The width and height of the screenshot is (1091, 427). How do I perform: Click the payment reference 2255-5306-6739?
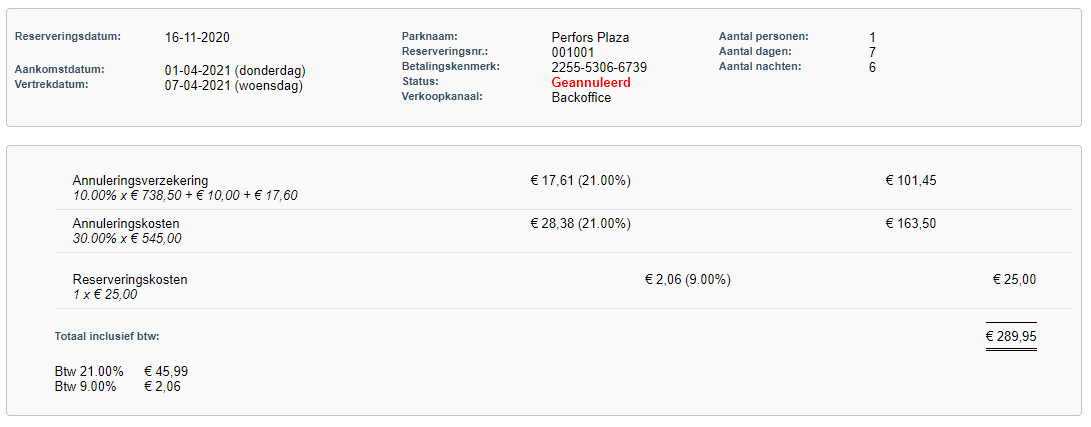point(599,68)
